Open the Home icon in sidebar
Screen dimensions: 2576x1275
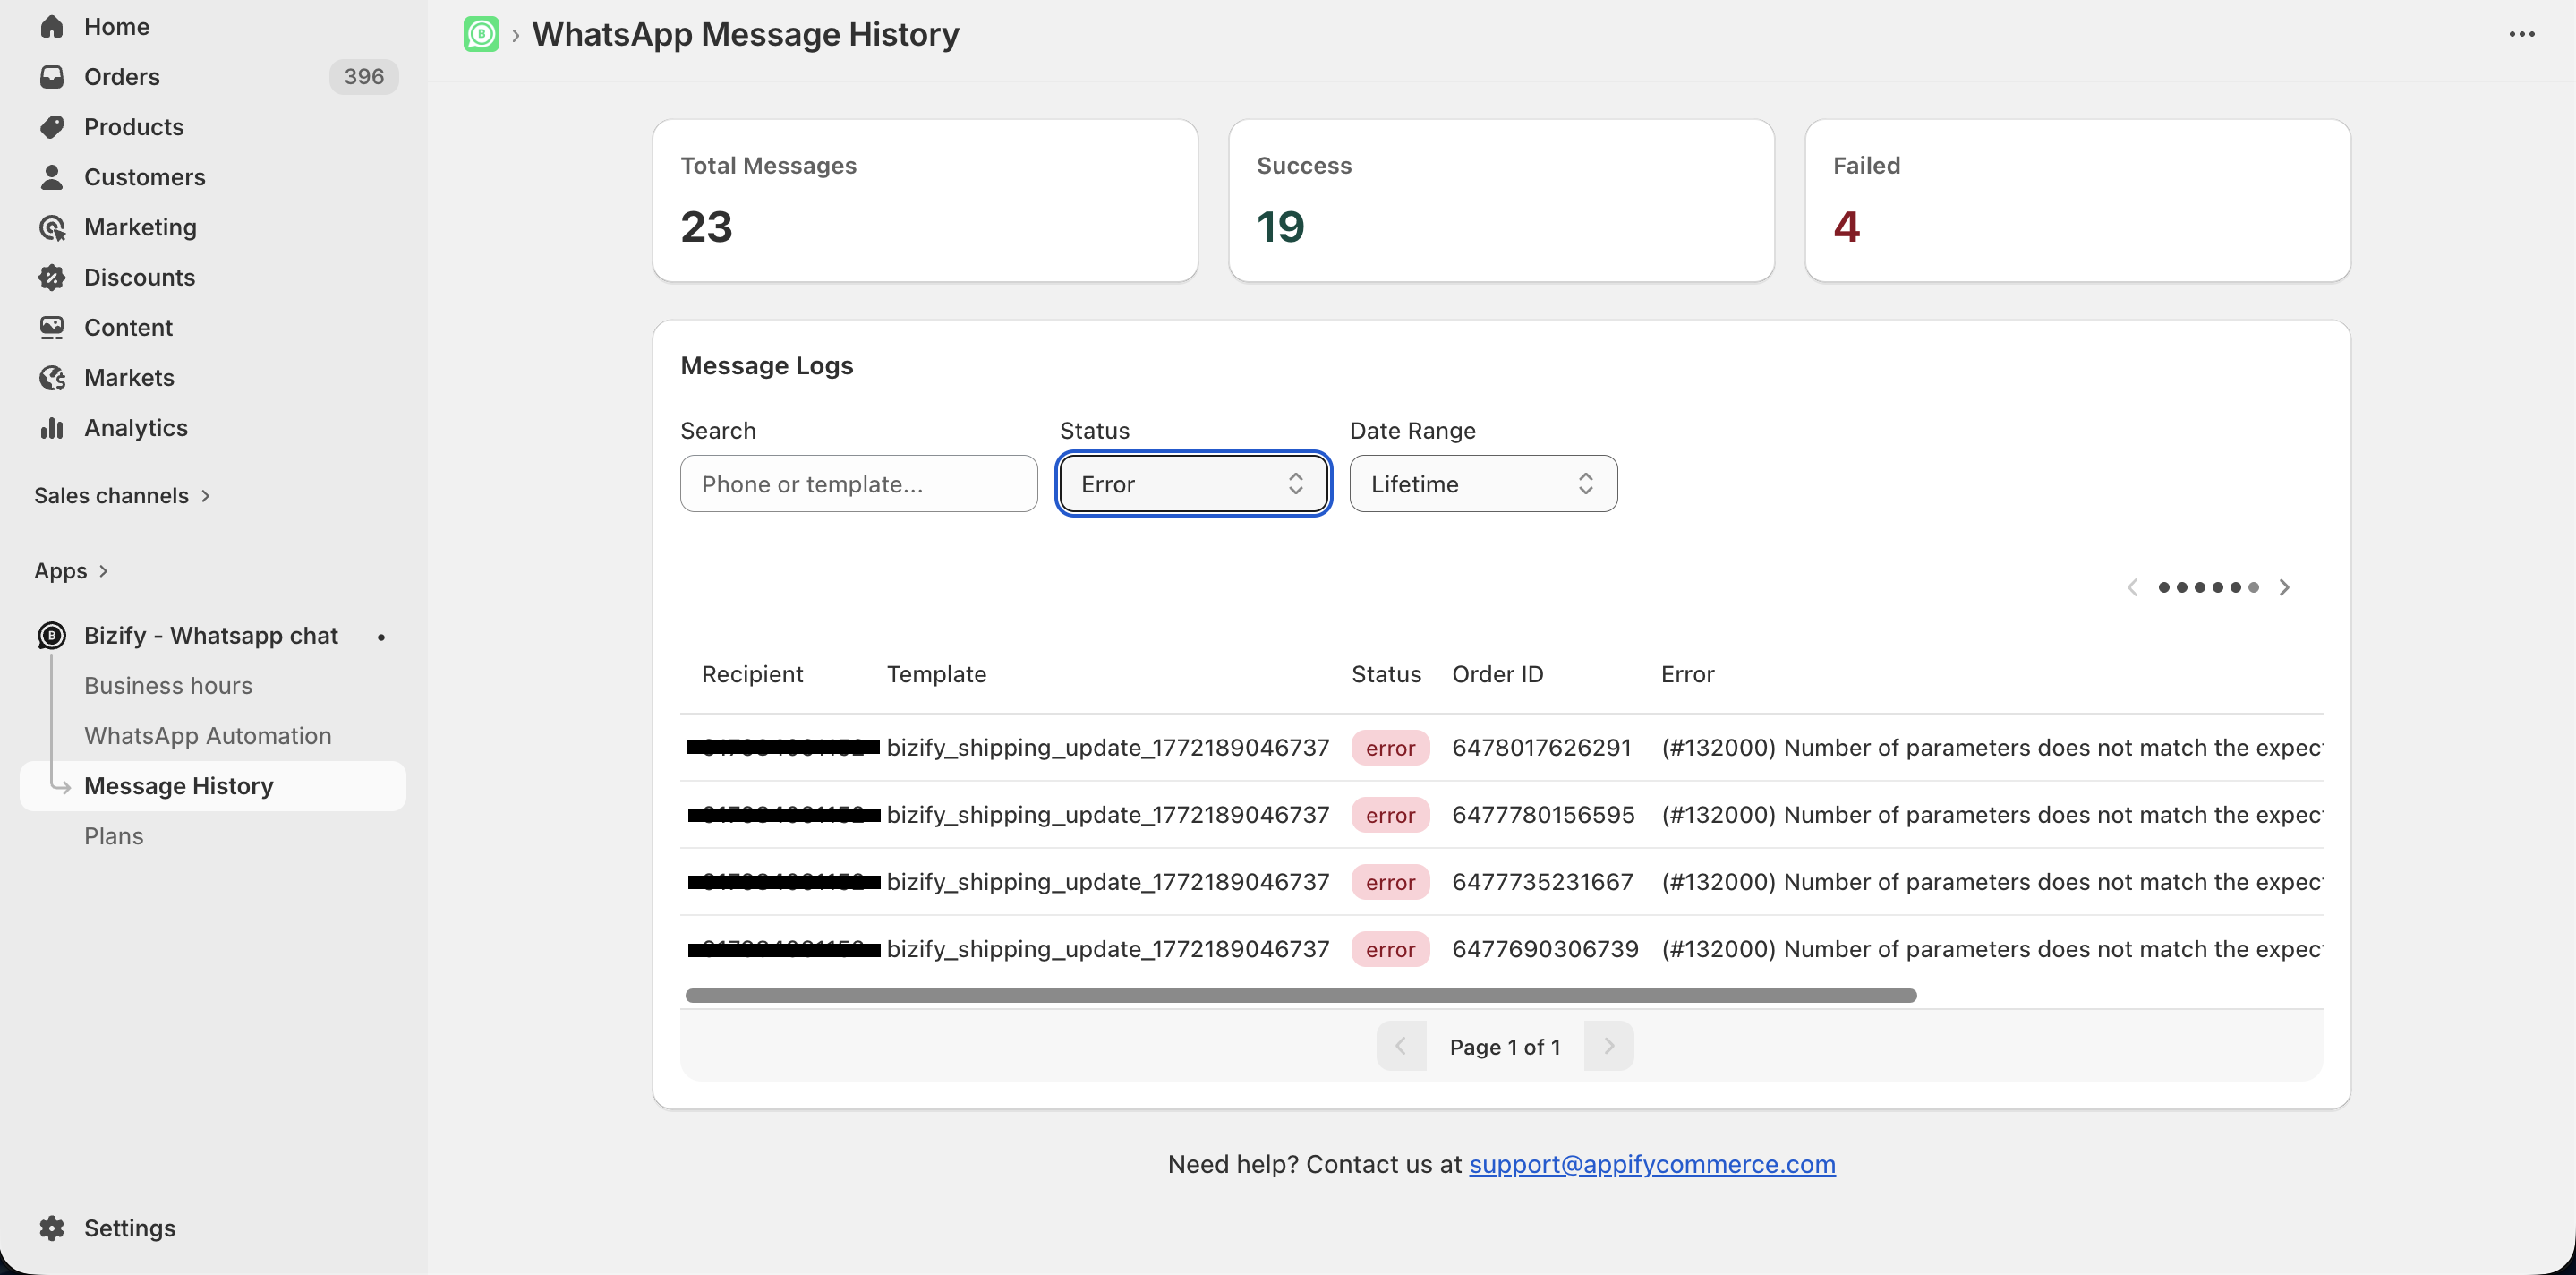(x=53, y=26)
